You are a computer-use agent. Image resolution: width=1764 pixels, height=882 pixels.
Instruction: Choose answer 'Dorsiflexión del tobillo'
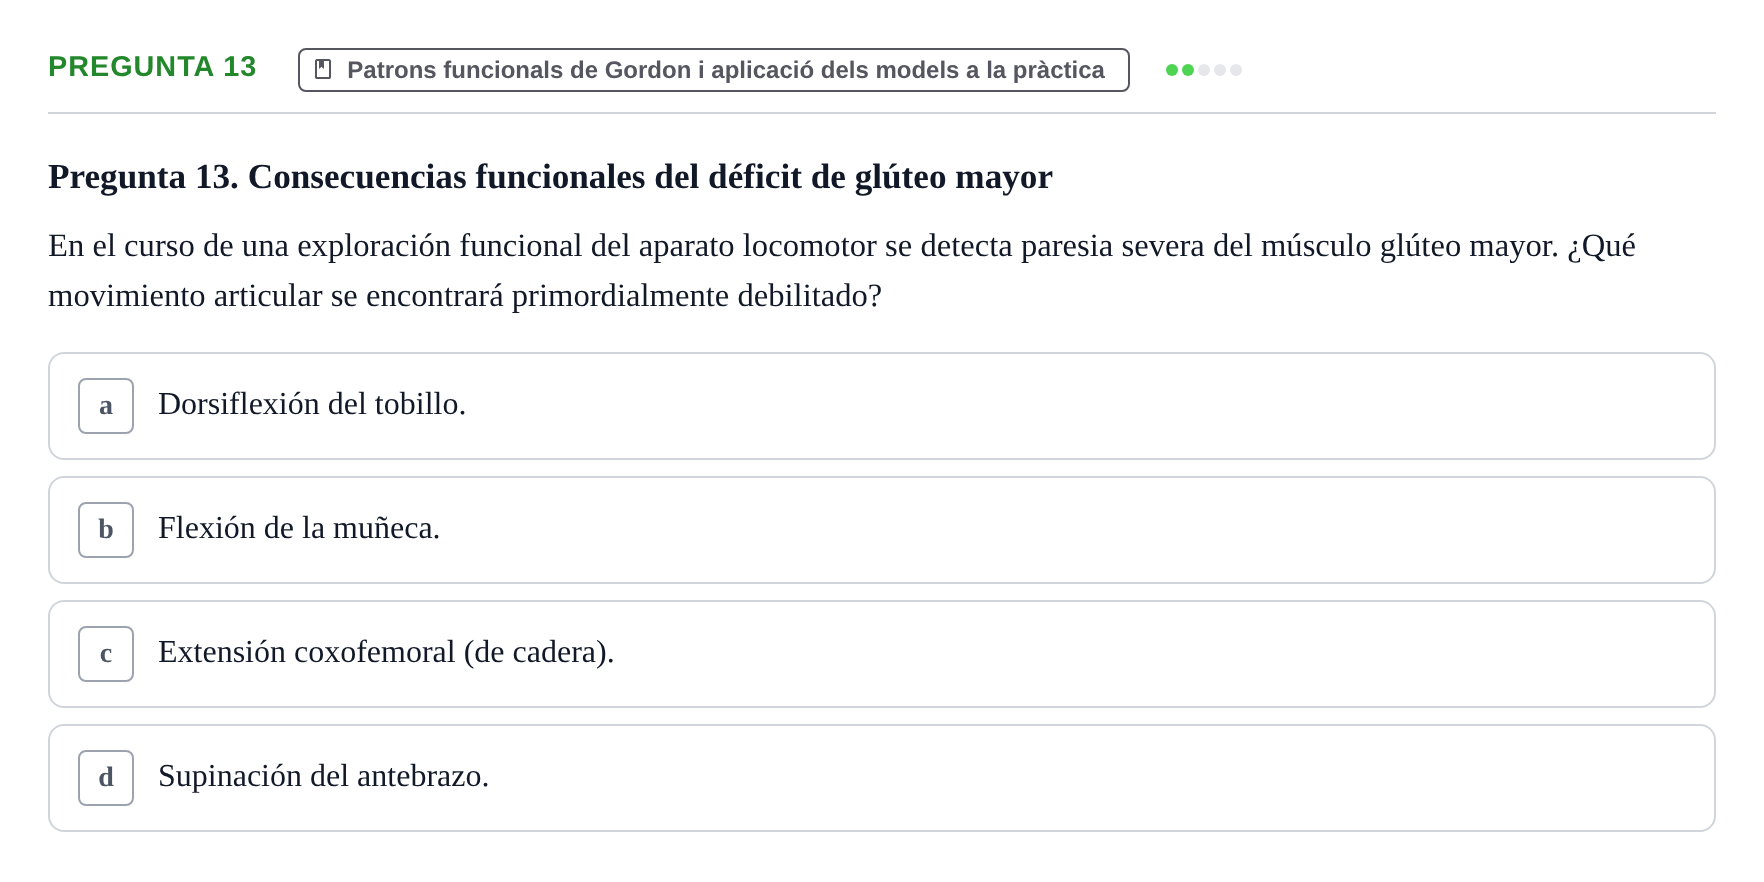coord(312,404)
